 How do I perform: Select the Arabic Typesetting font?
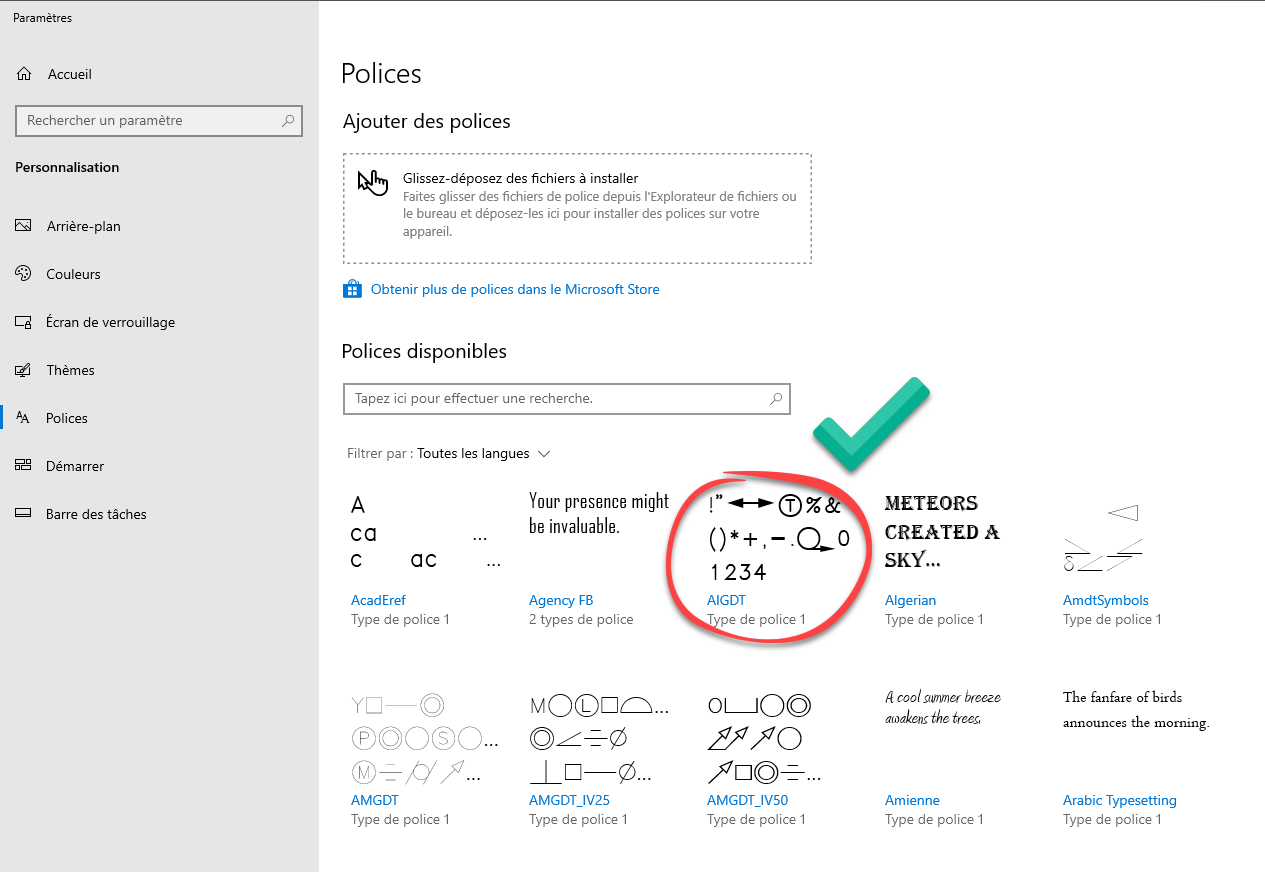(x=1119, y=800)
